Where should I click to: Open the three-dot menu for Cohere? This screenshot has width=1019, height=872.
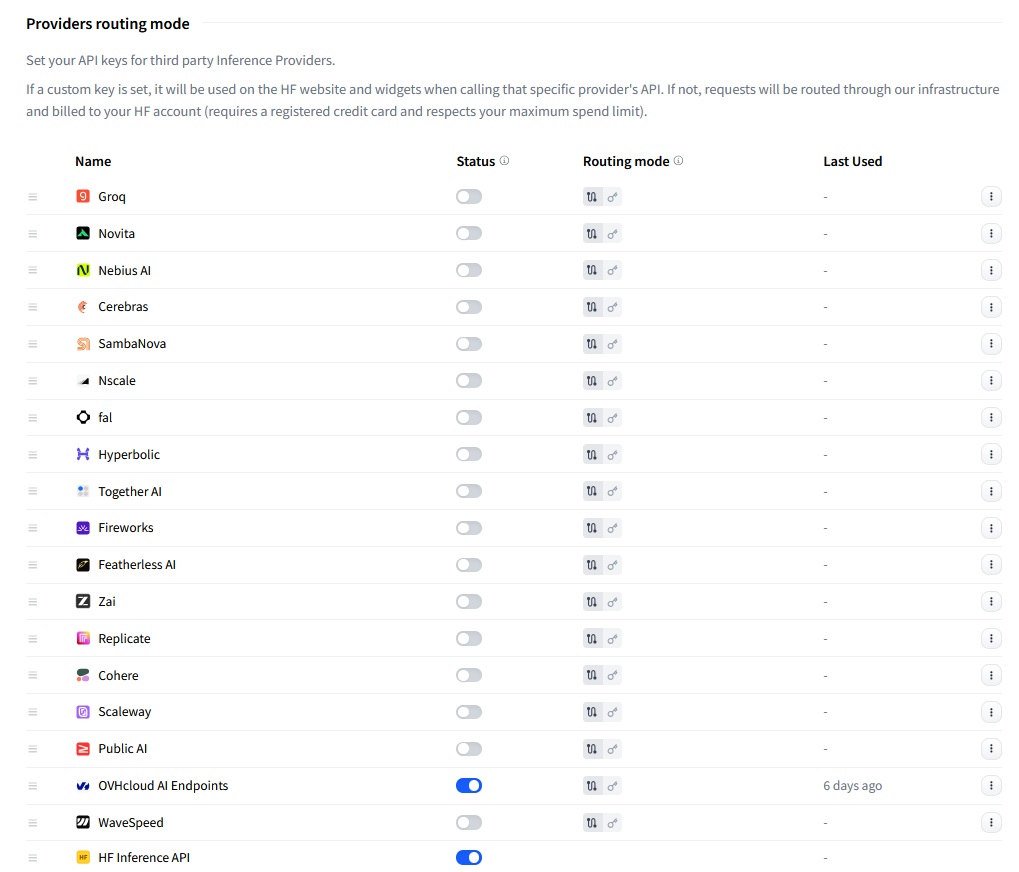click(991, 676)
